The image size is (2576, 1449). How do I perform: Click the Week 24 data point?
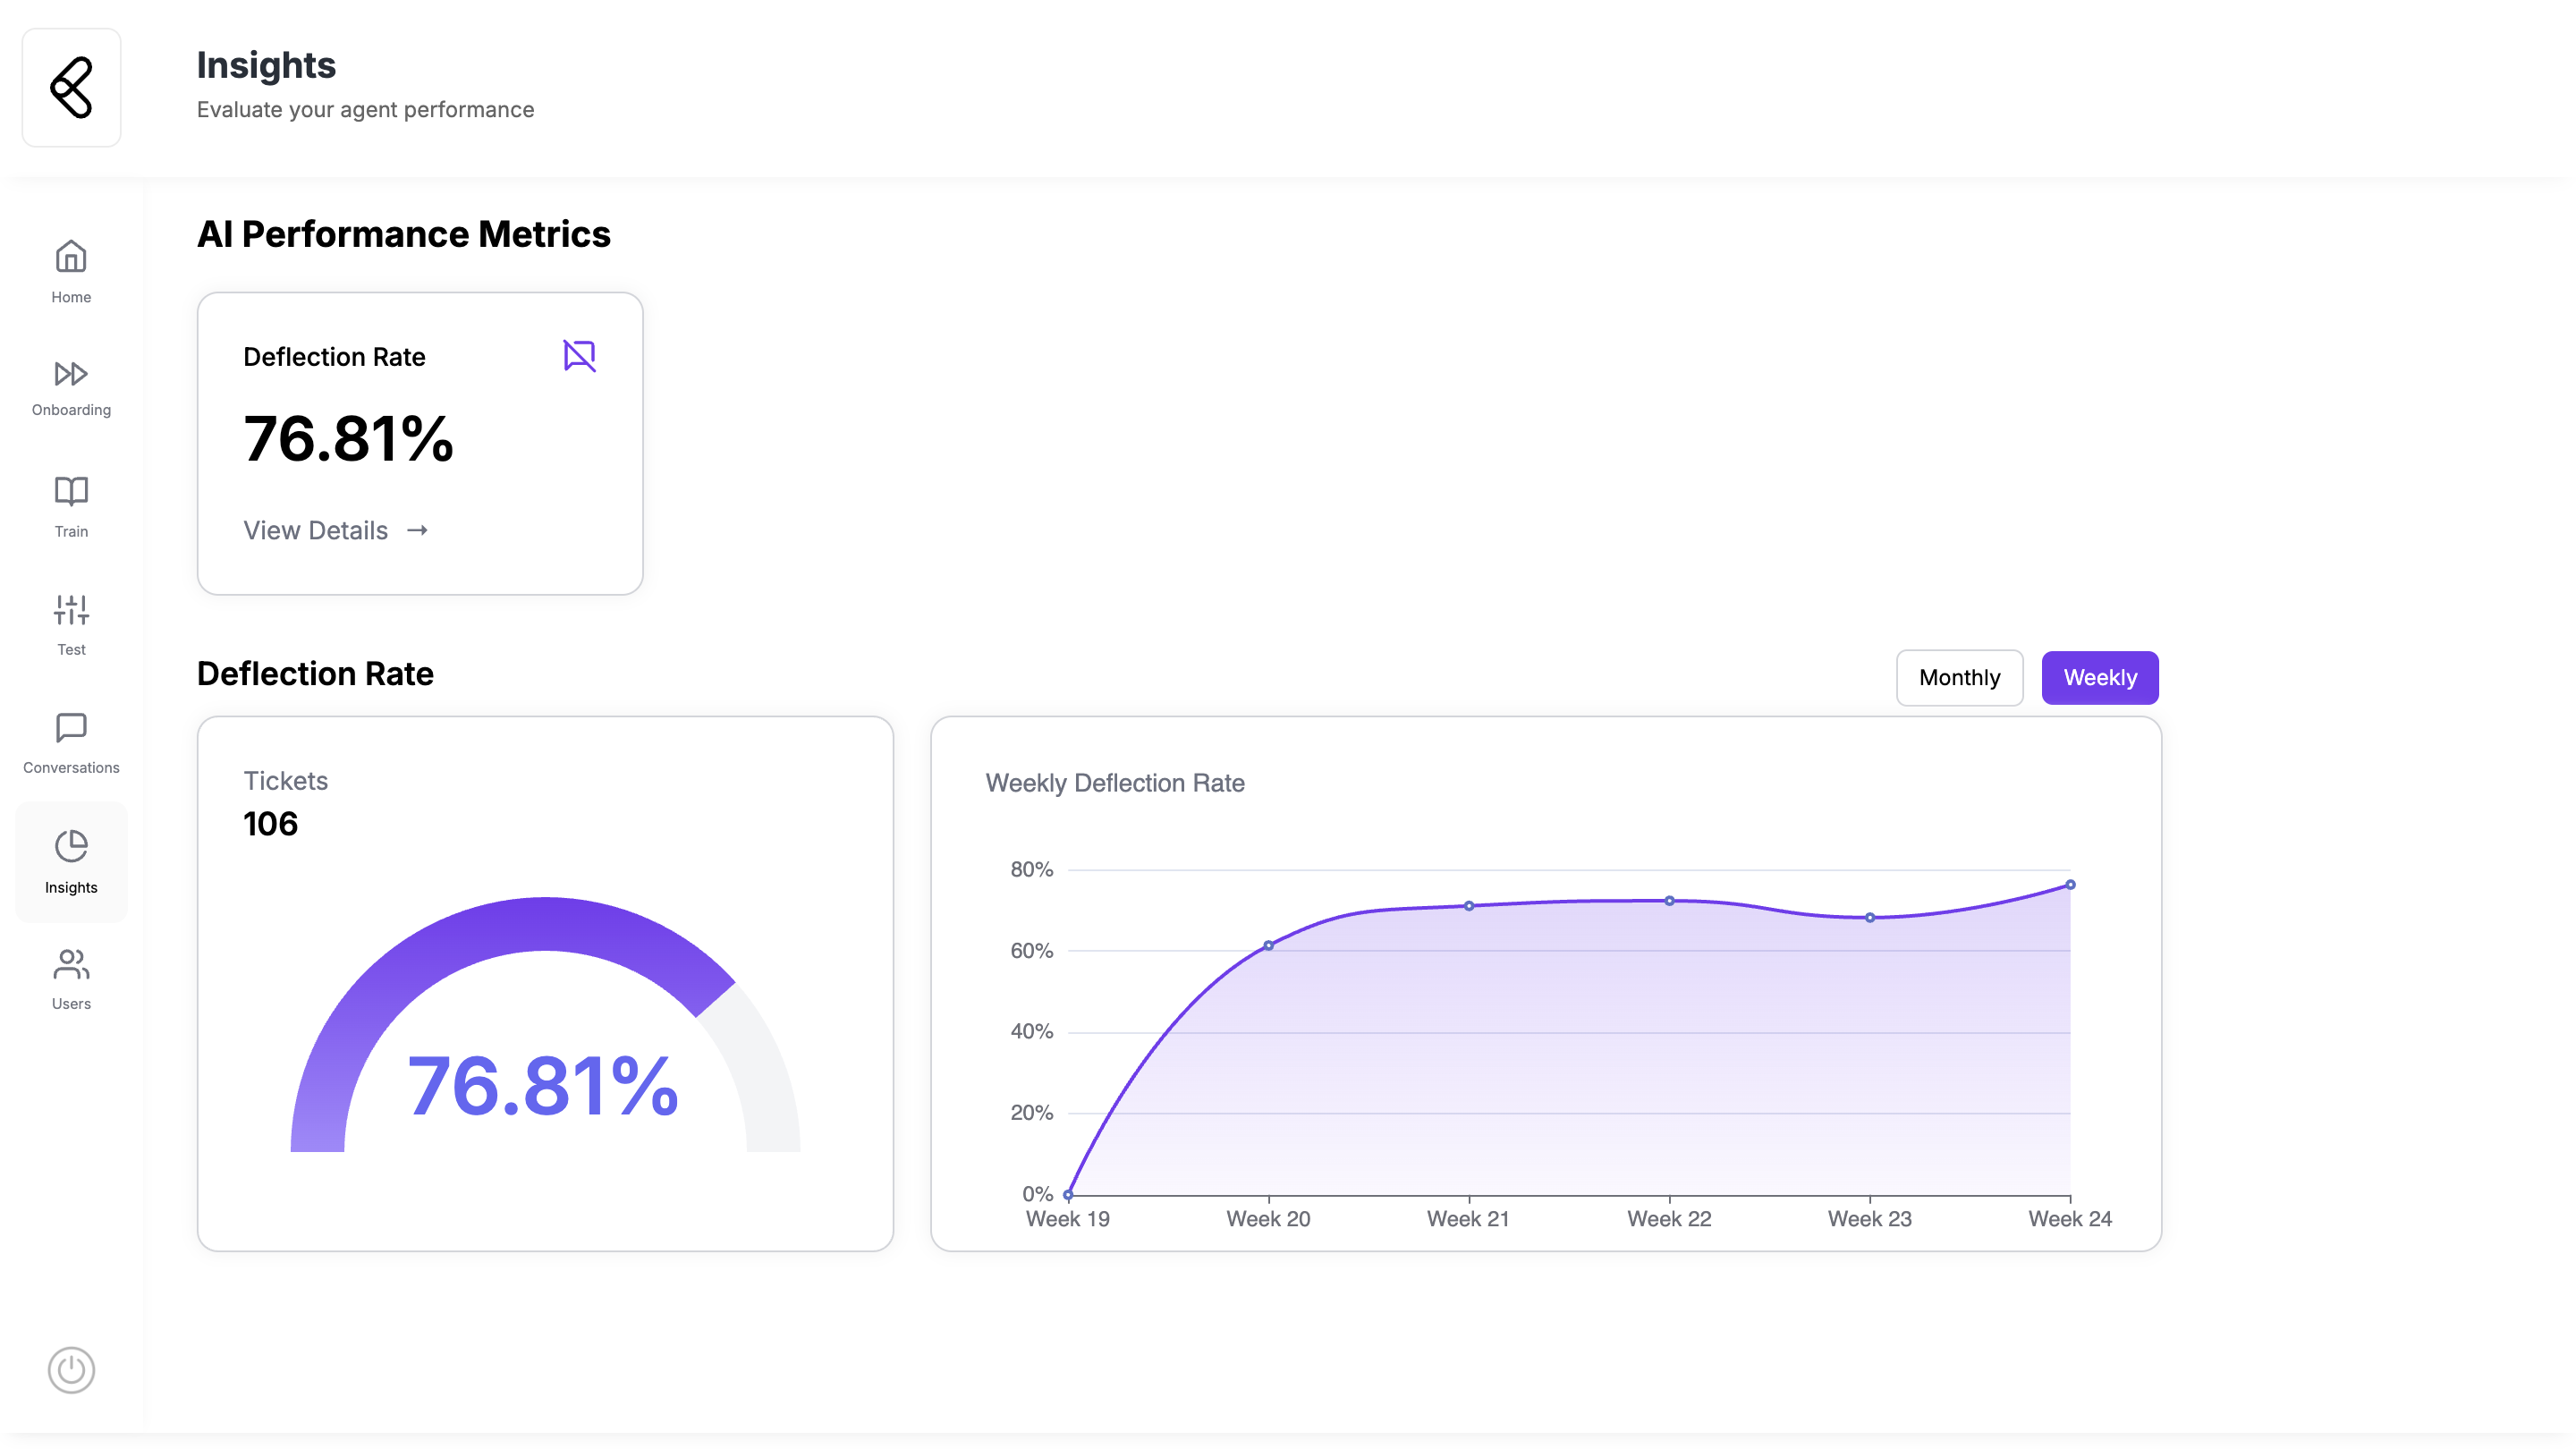coord(2070,885)
